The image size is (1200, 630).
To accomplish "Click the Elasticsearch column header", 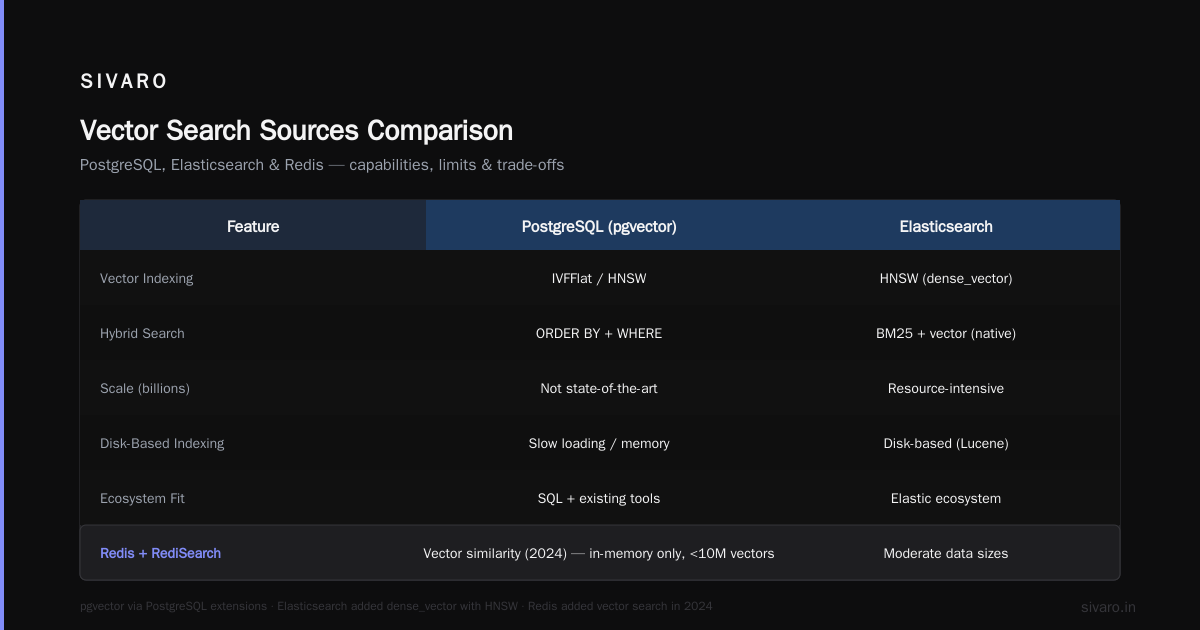I will point(946,226).
